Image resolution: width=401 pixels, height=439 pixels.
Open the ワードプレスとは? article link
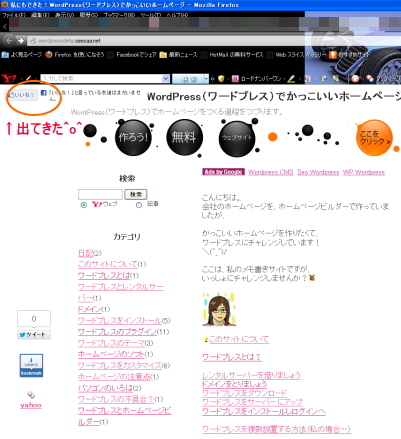click(232, 357)
